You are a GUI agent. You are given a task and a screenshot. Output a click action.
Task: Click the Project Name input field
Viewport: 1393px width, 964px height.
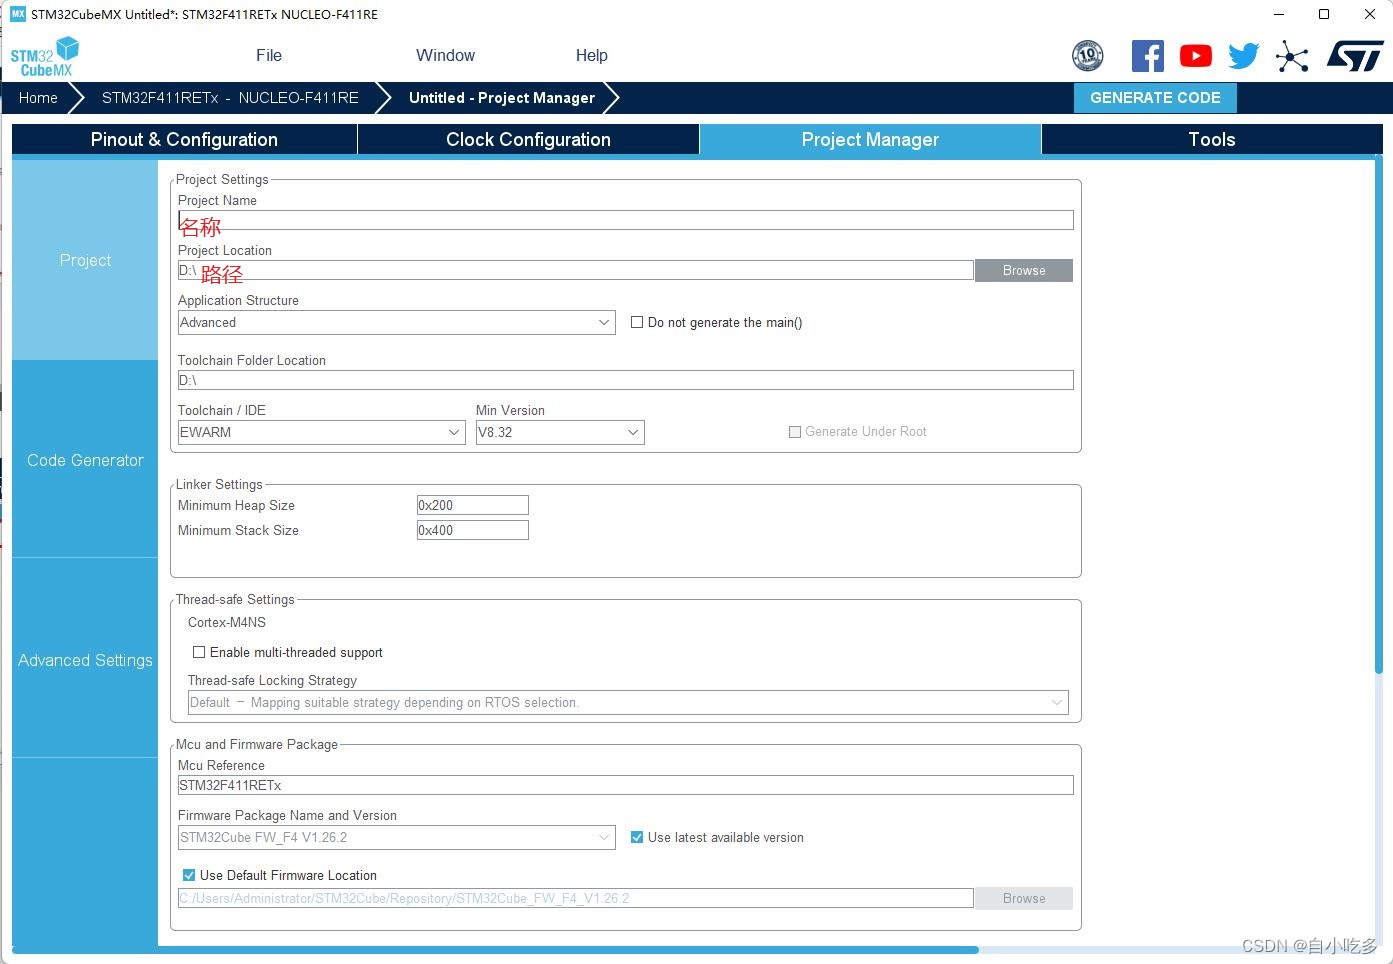(x=626, y=220)
